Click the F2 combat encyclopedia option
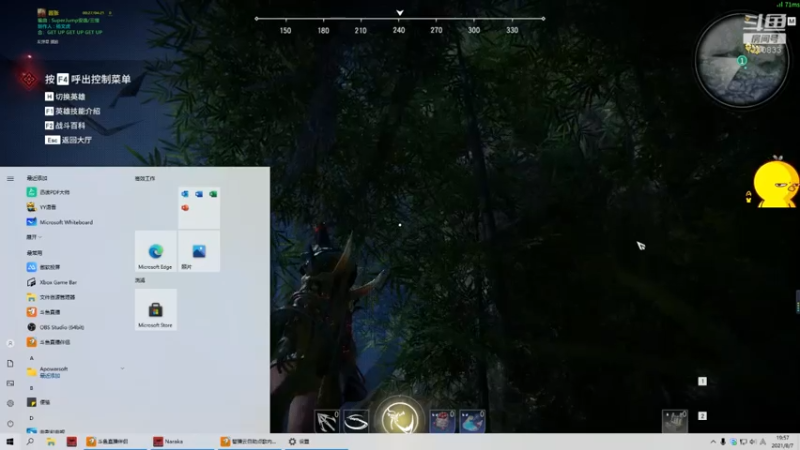This screenshot has width=800, height=450. point(65,125)
